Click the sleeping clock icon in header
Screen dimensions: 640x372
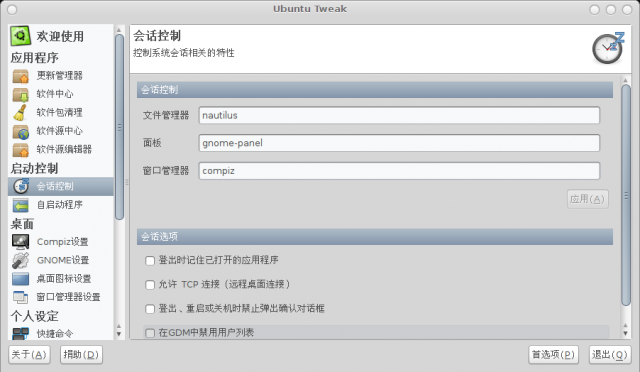[x=609, y=48]
